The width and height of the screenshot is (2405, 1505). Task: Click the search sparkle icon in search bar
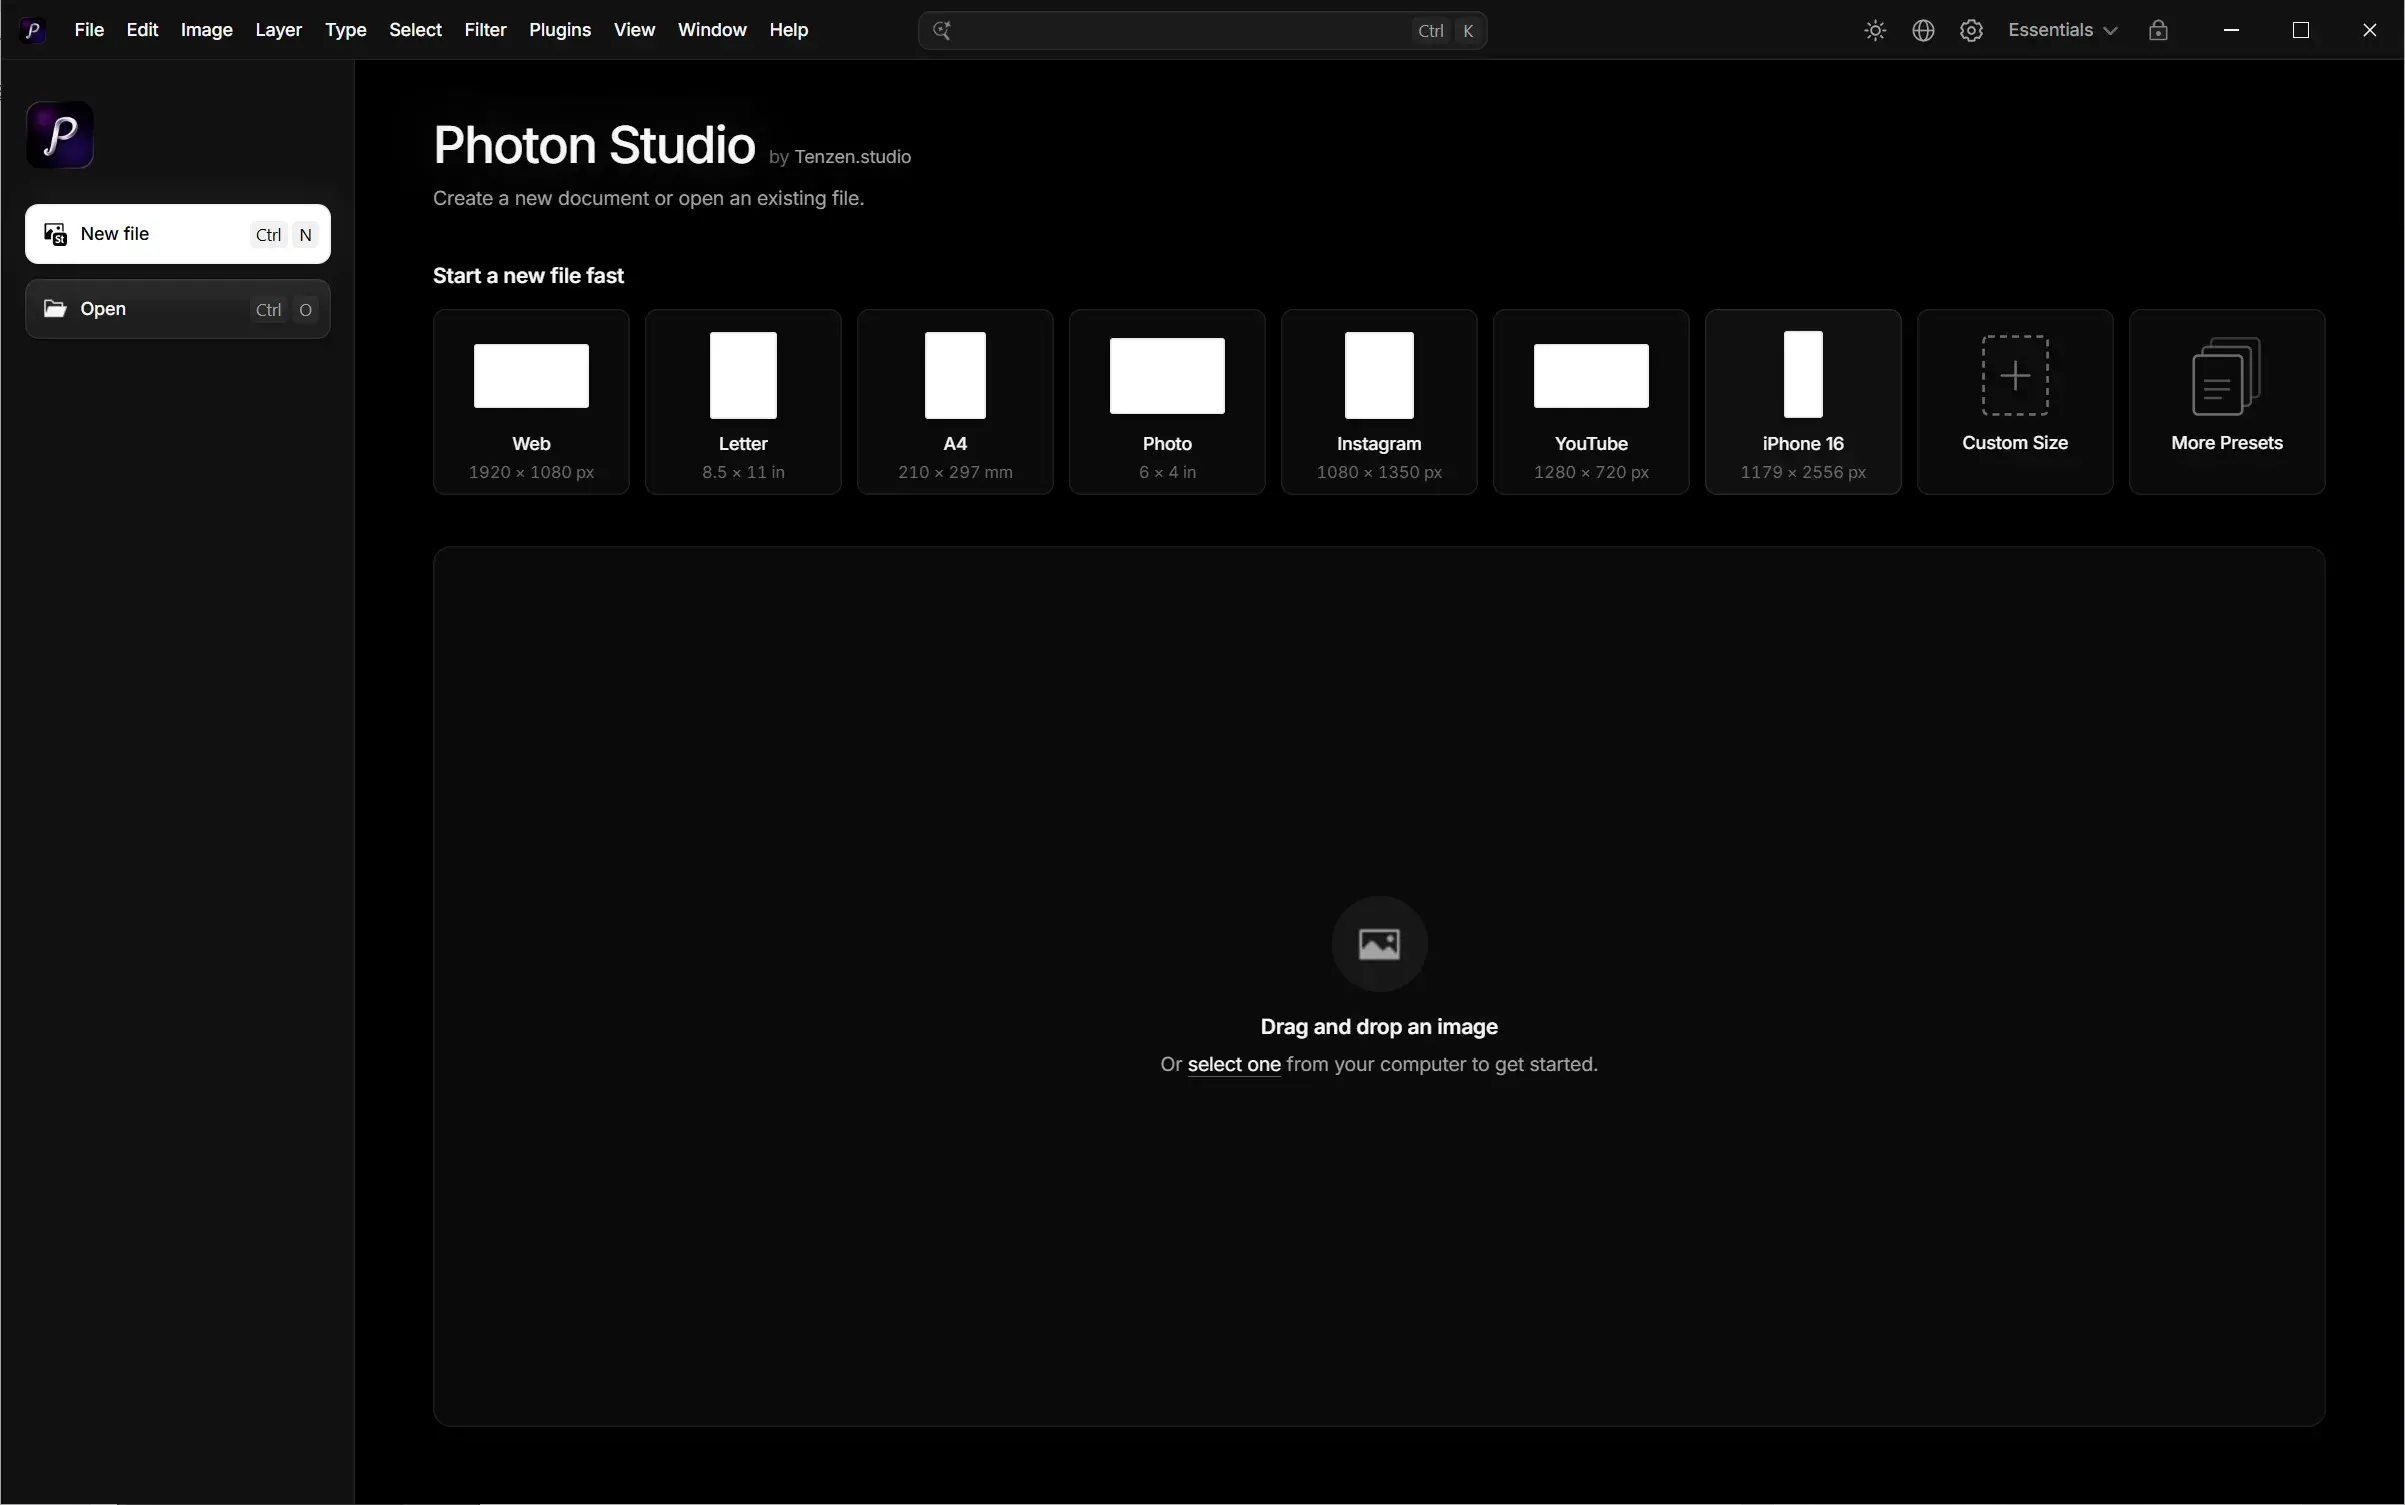click(942, 30)
